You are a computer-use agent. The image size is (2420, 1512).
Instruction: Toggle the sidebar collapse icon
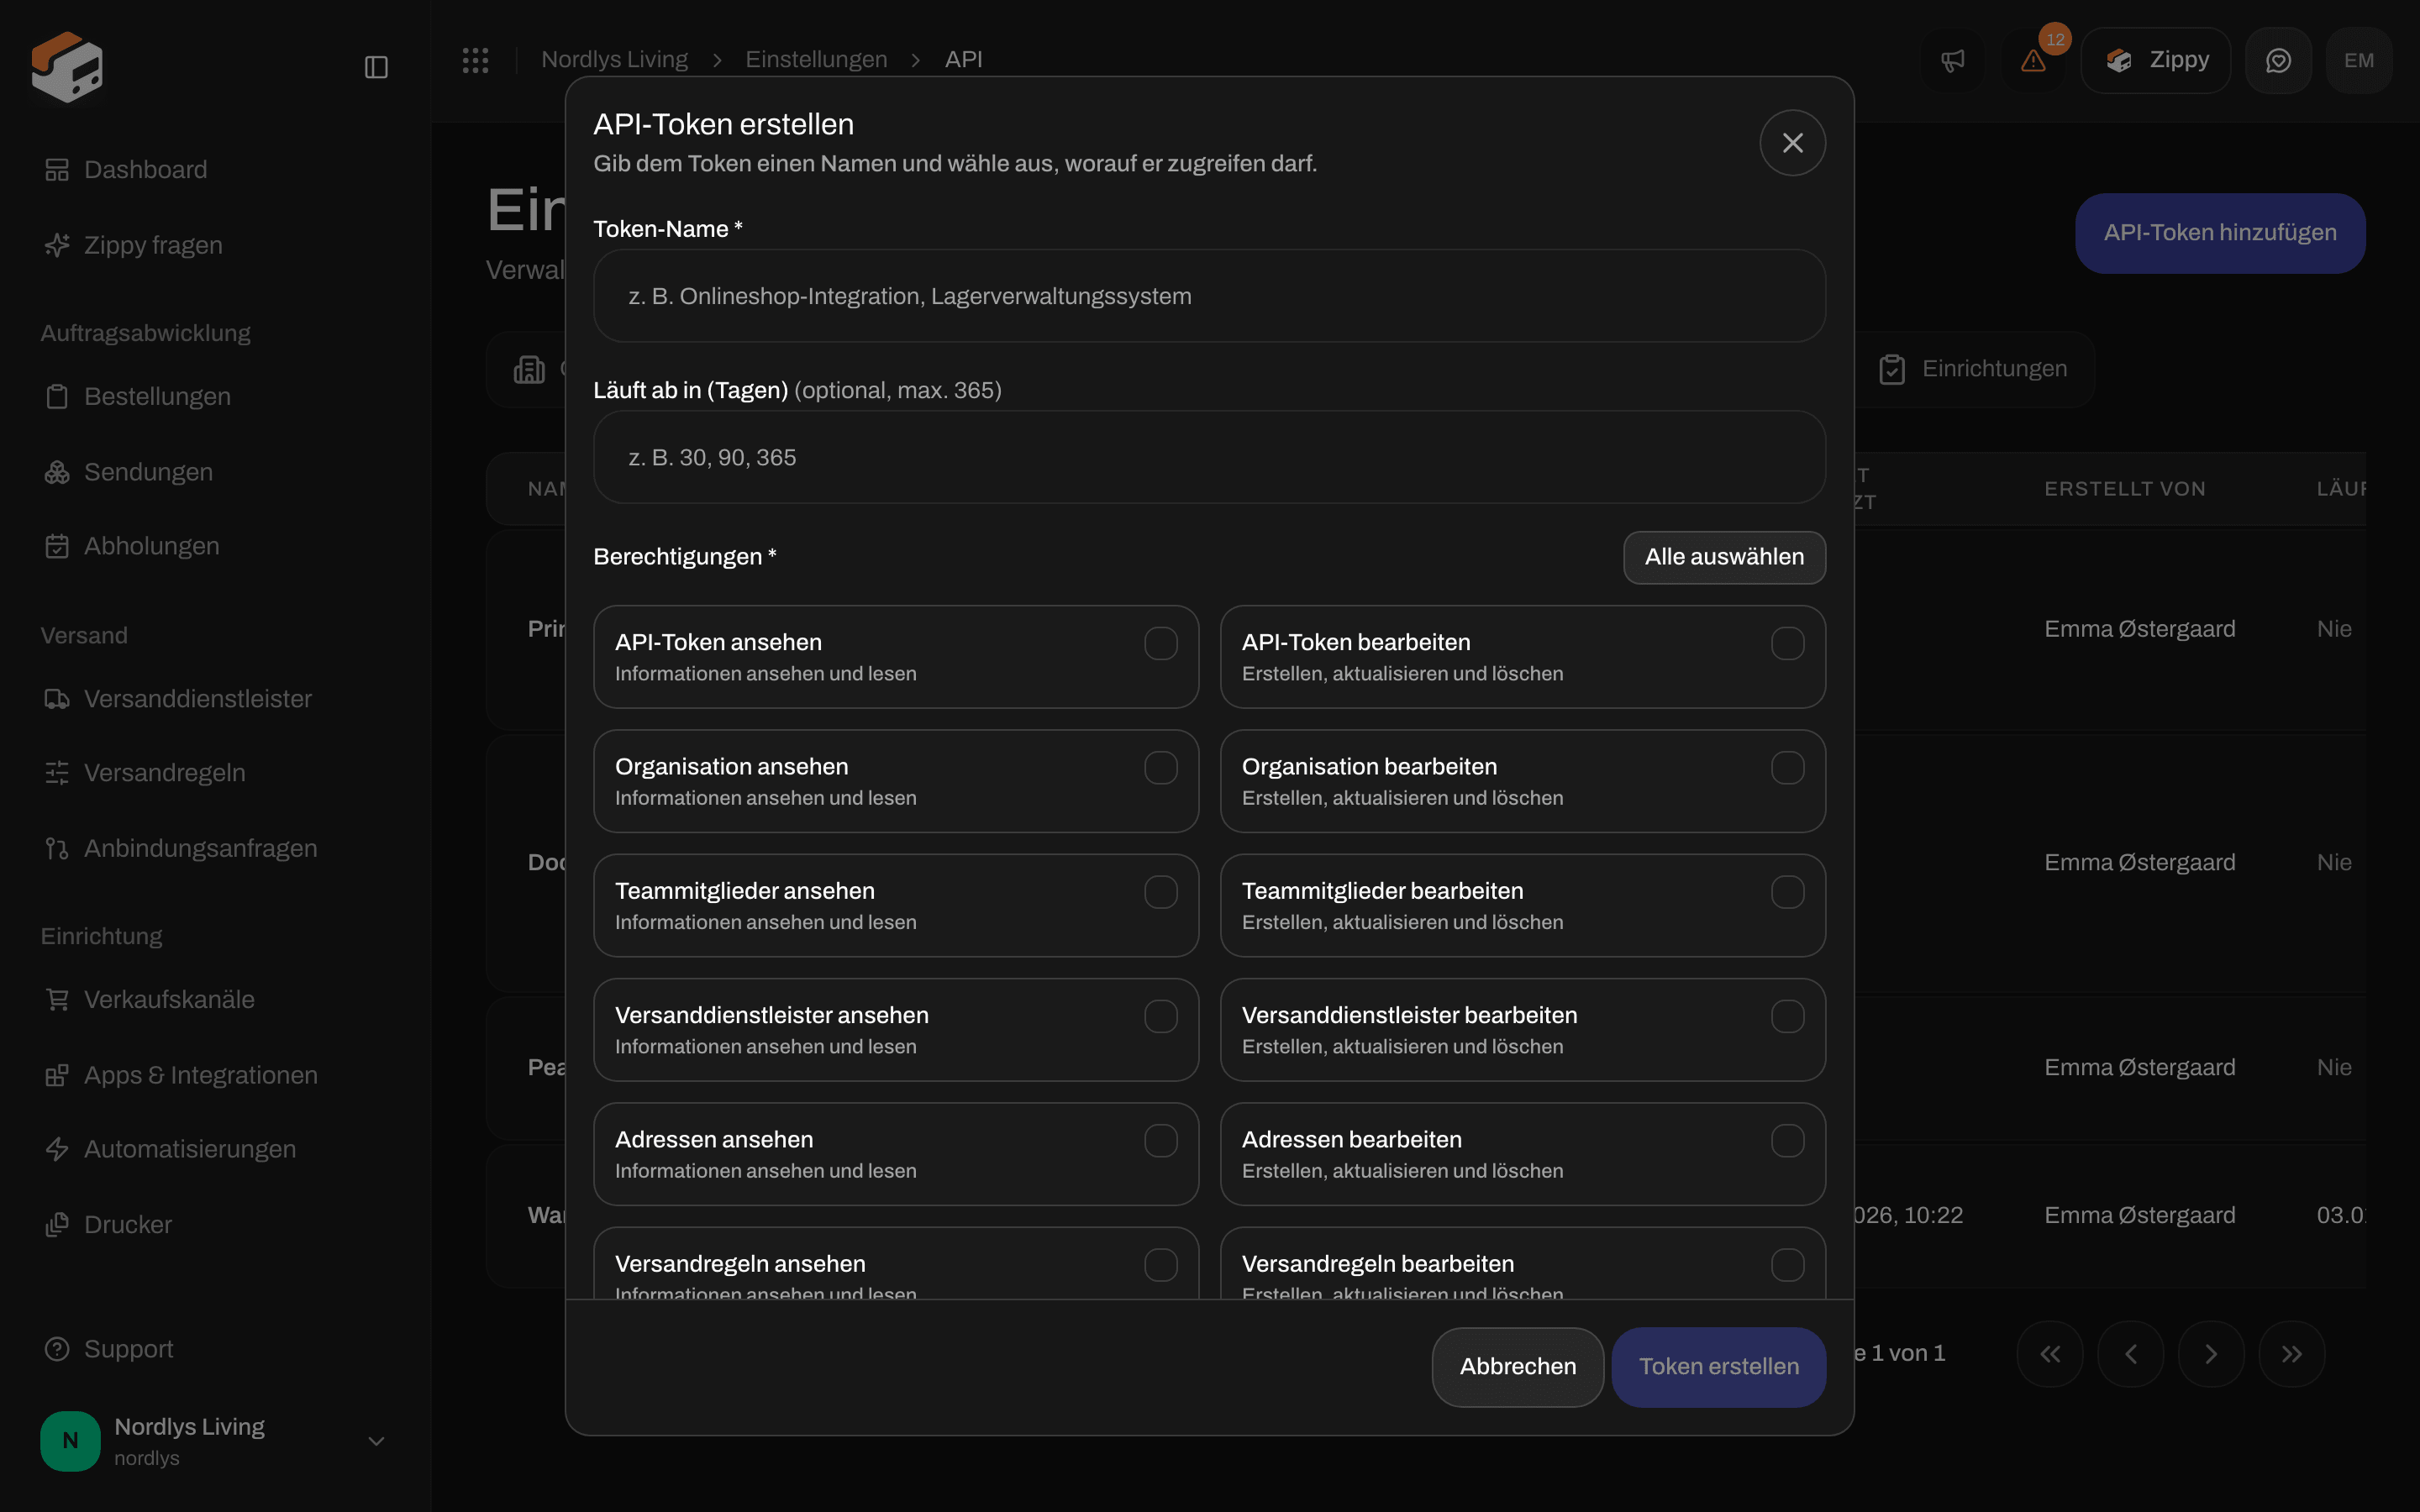coord(376,67)
